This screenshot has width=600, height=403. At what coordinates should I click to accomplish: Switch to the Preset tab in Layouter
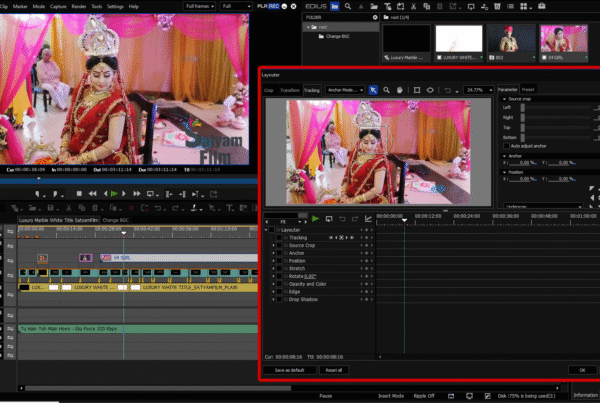[x=528, y=90]
